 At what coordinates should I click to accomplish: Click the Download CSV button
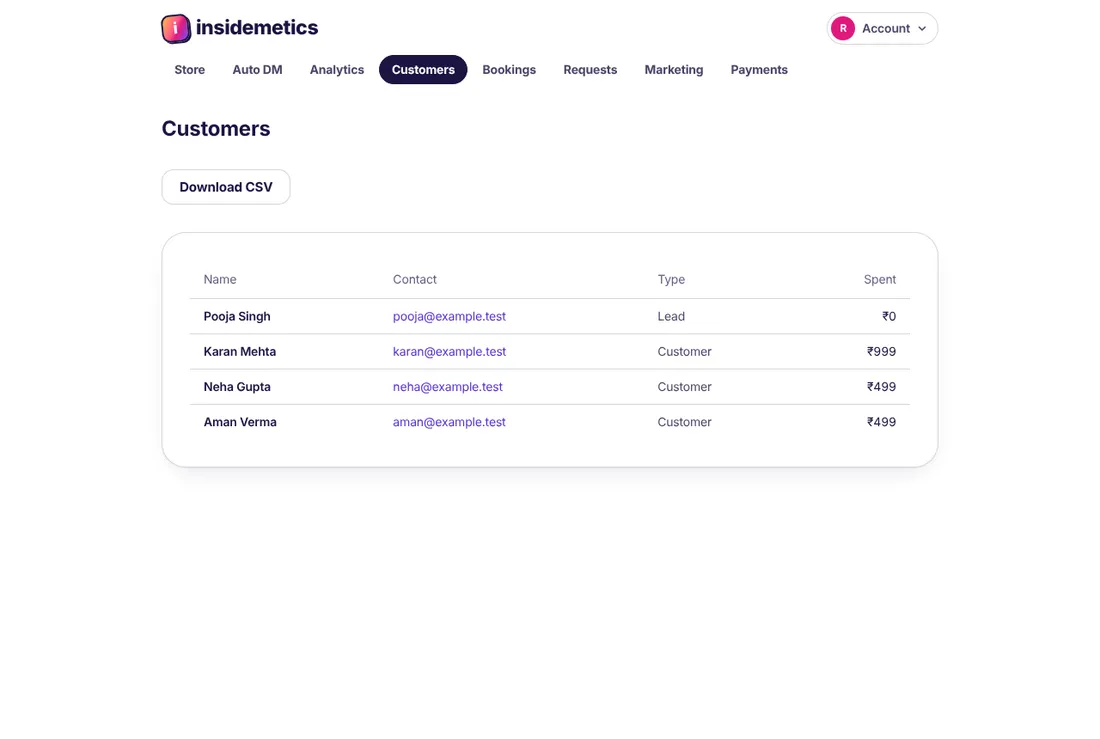[226, 187]
